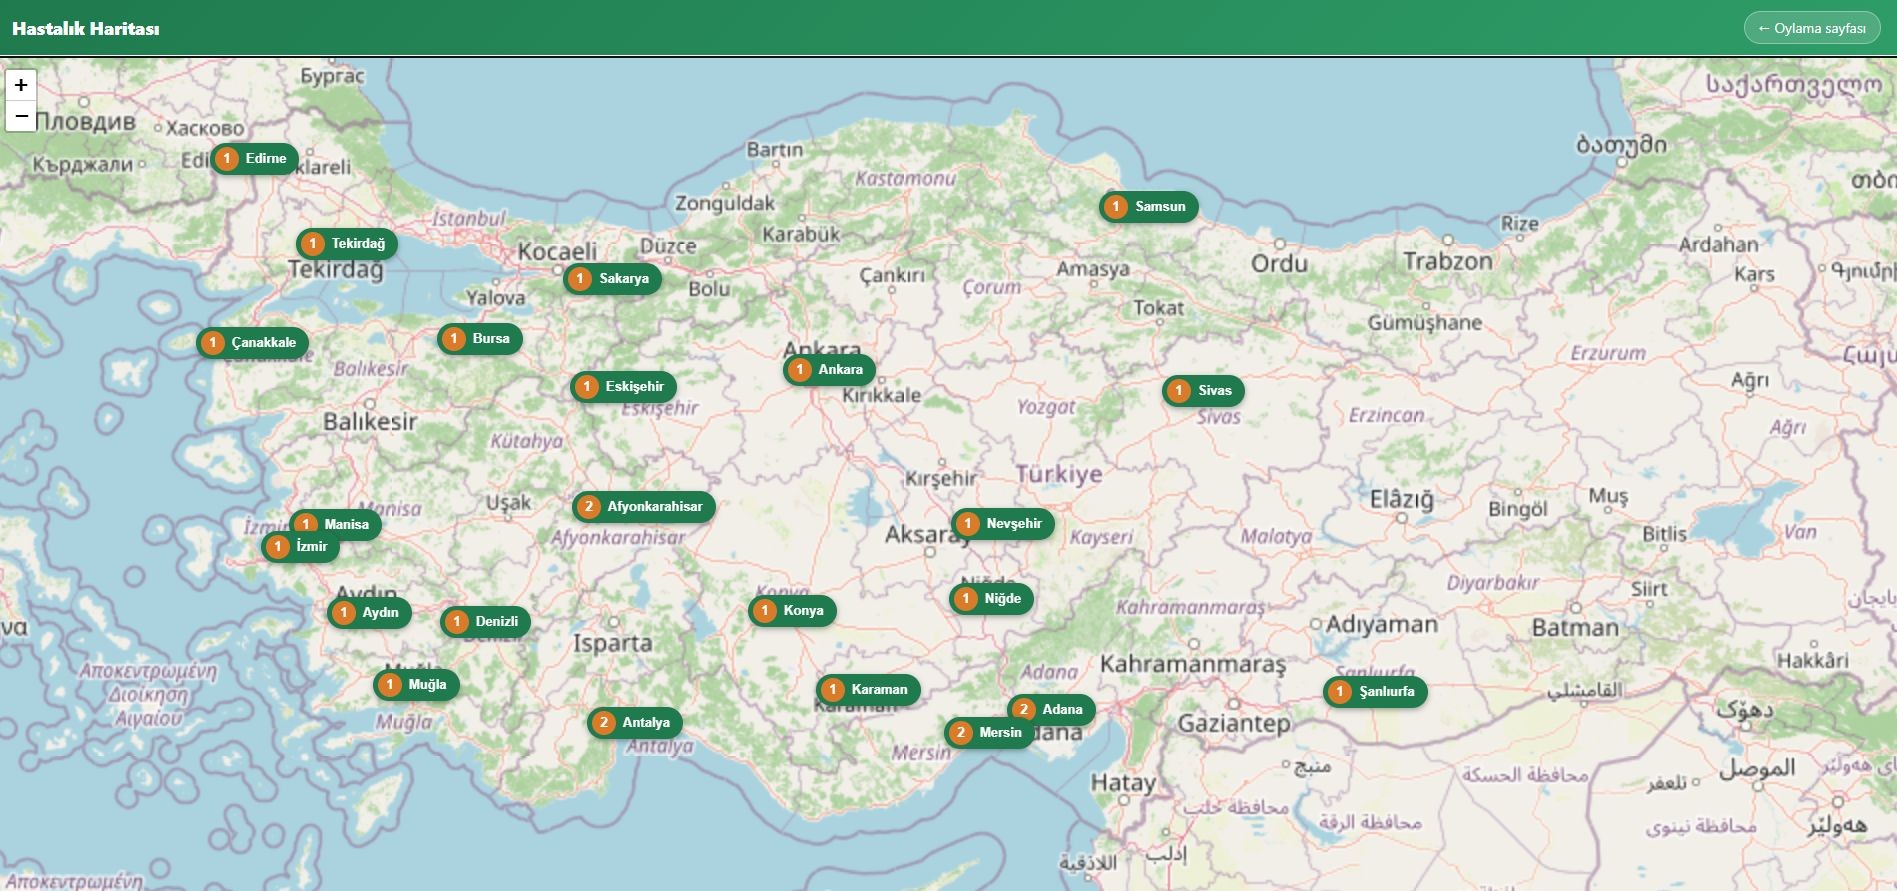
Task: Click the Mersin marker showing 2
Action: [989, 732]
